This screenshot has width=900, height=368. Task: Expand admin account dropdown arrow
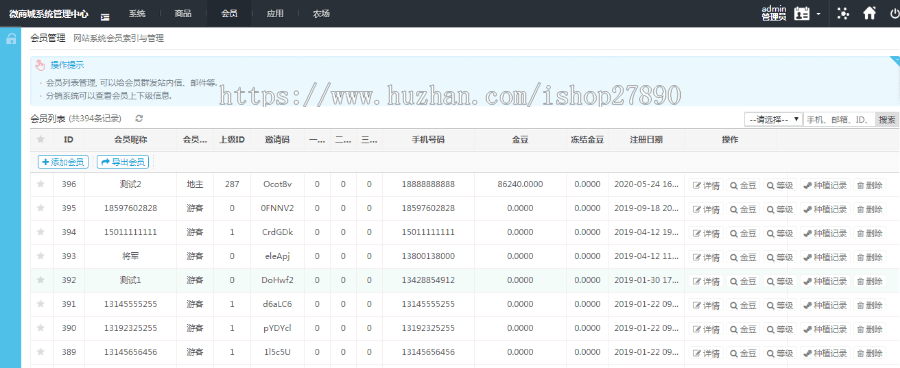[x=818, y=14]
